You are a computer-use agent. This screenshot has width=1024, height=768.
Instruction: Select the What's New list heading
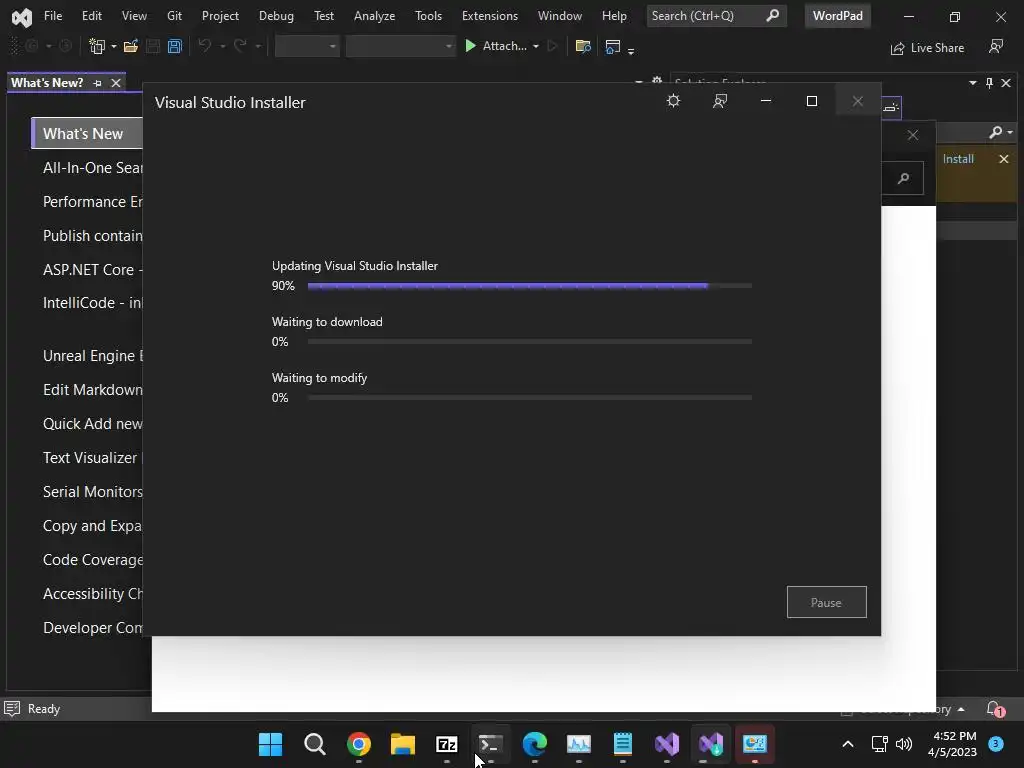[87, 133]
